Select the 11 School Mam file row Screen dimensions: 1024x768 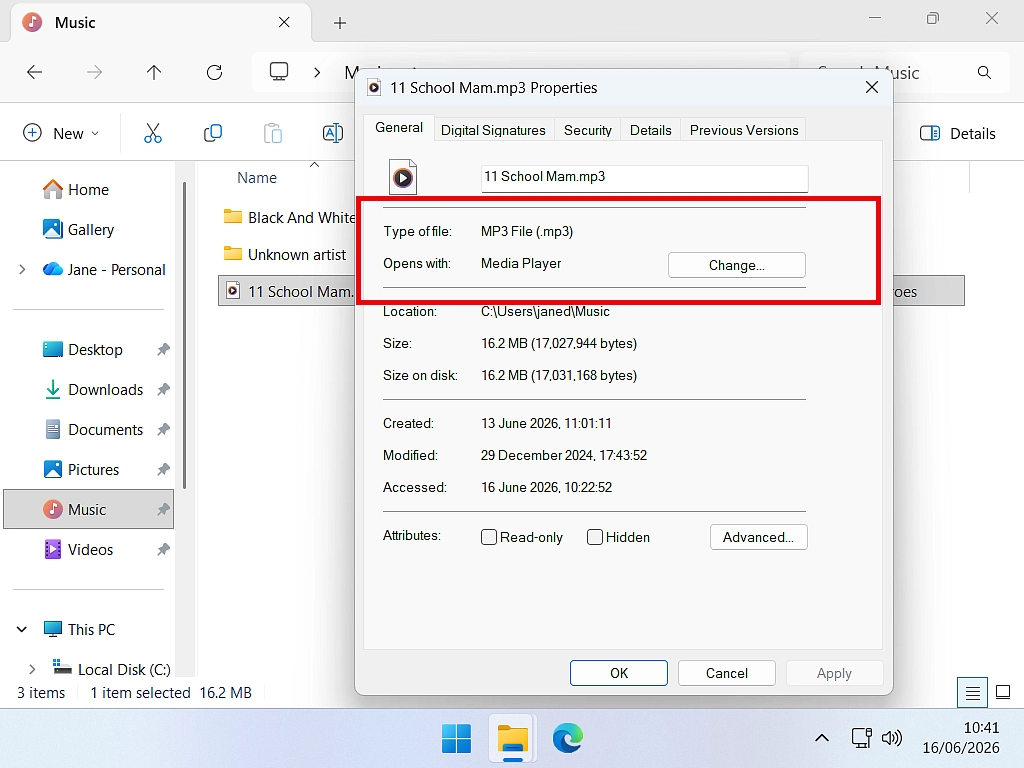(287, 291)
